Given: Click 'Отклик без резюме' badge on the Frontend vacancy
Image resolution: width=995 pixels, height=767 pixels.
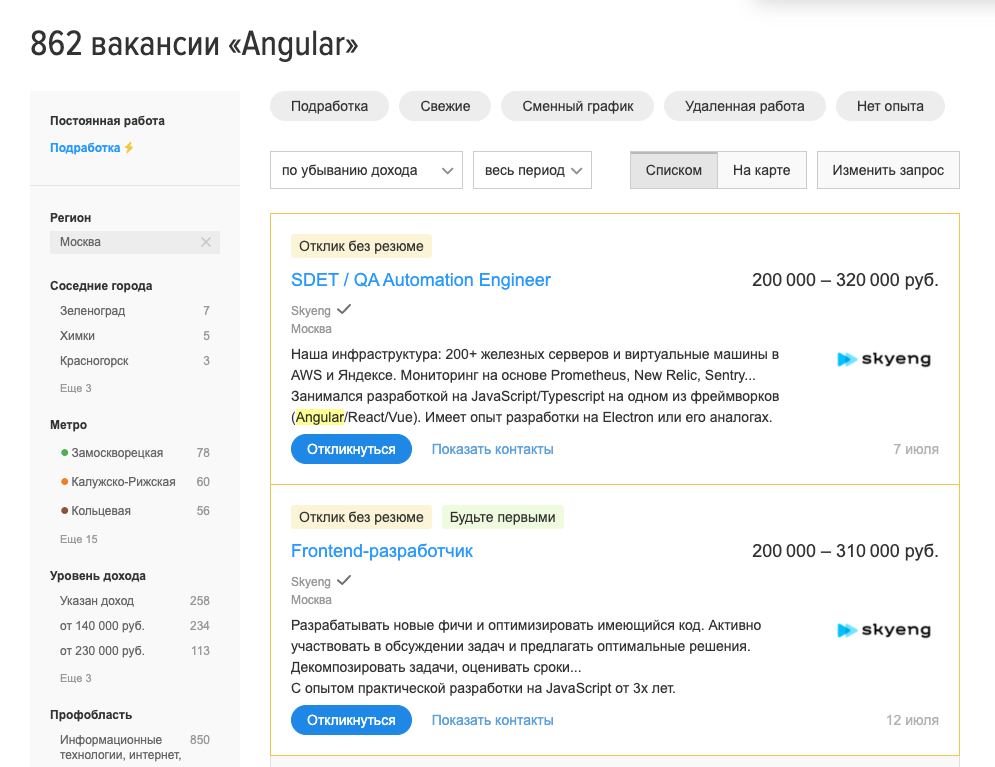Looking at the screenshot, I should [361, 517].
